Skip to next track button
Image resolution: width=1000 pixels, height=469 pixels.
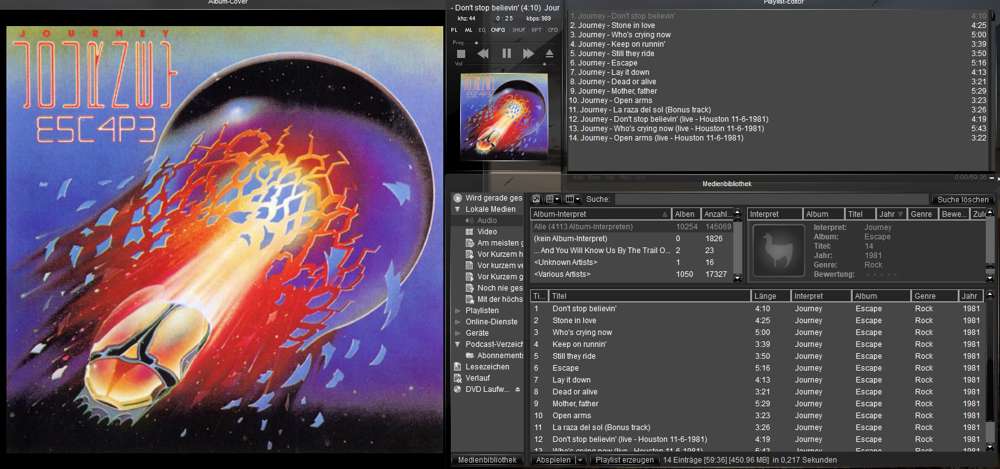point(528,54)
